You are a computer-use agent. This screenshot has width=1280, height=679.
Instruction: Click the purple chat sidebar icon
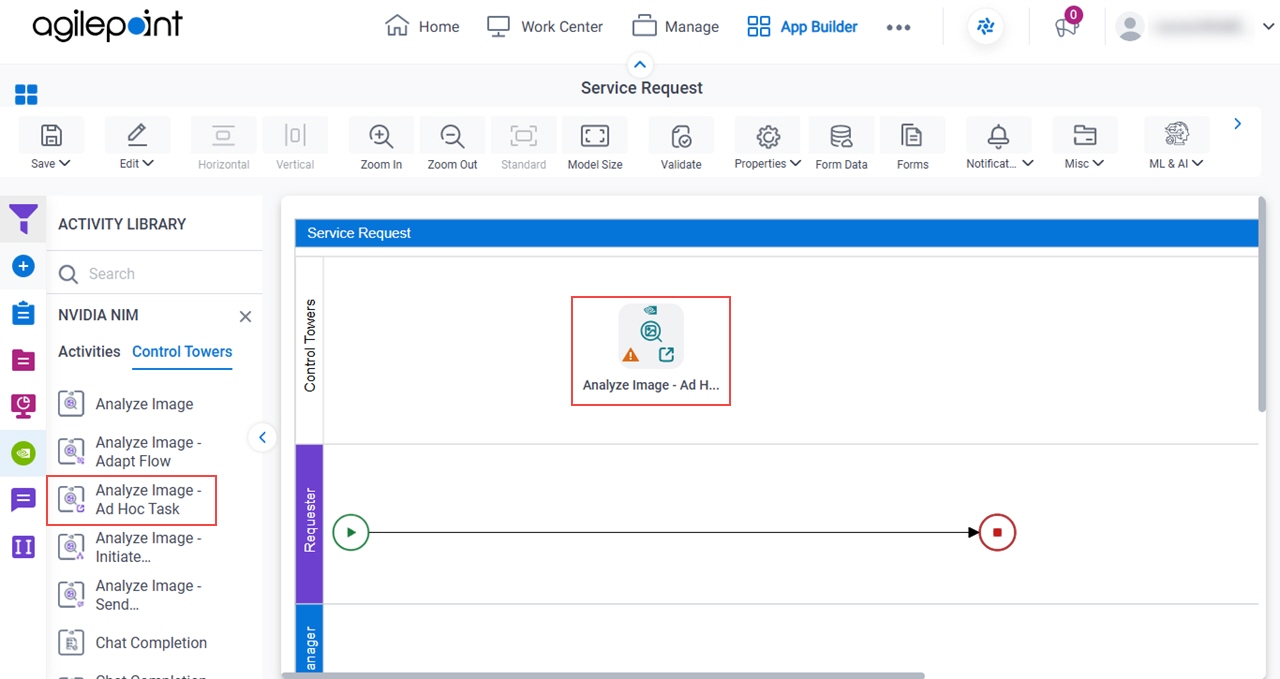(23, 500)
